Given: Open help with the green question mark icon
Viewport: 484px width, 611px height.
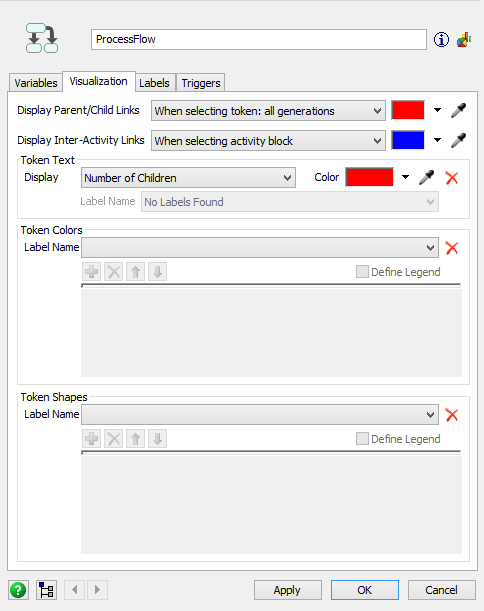Looking at the screenshot, I should point(18,590).
